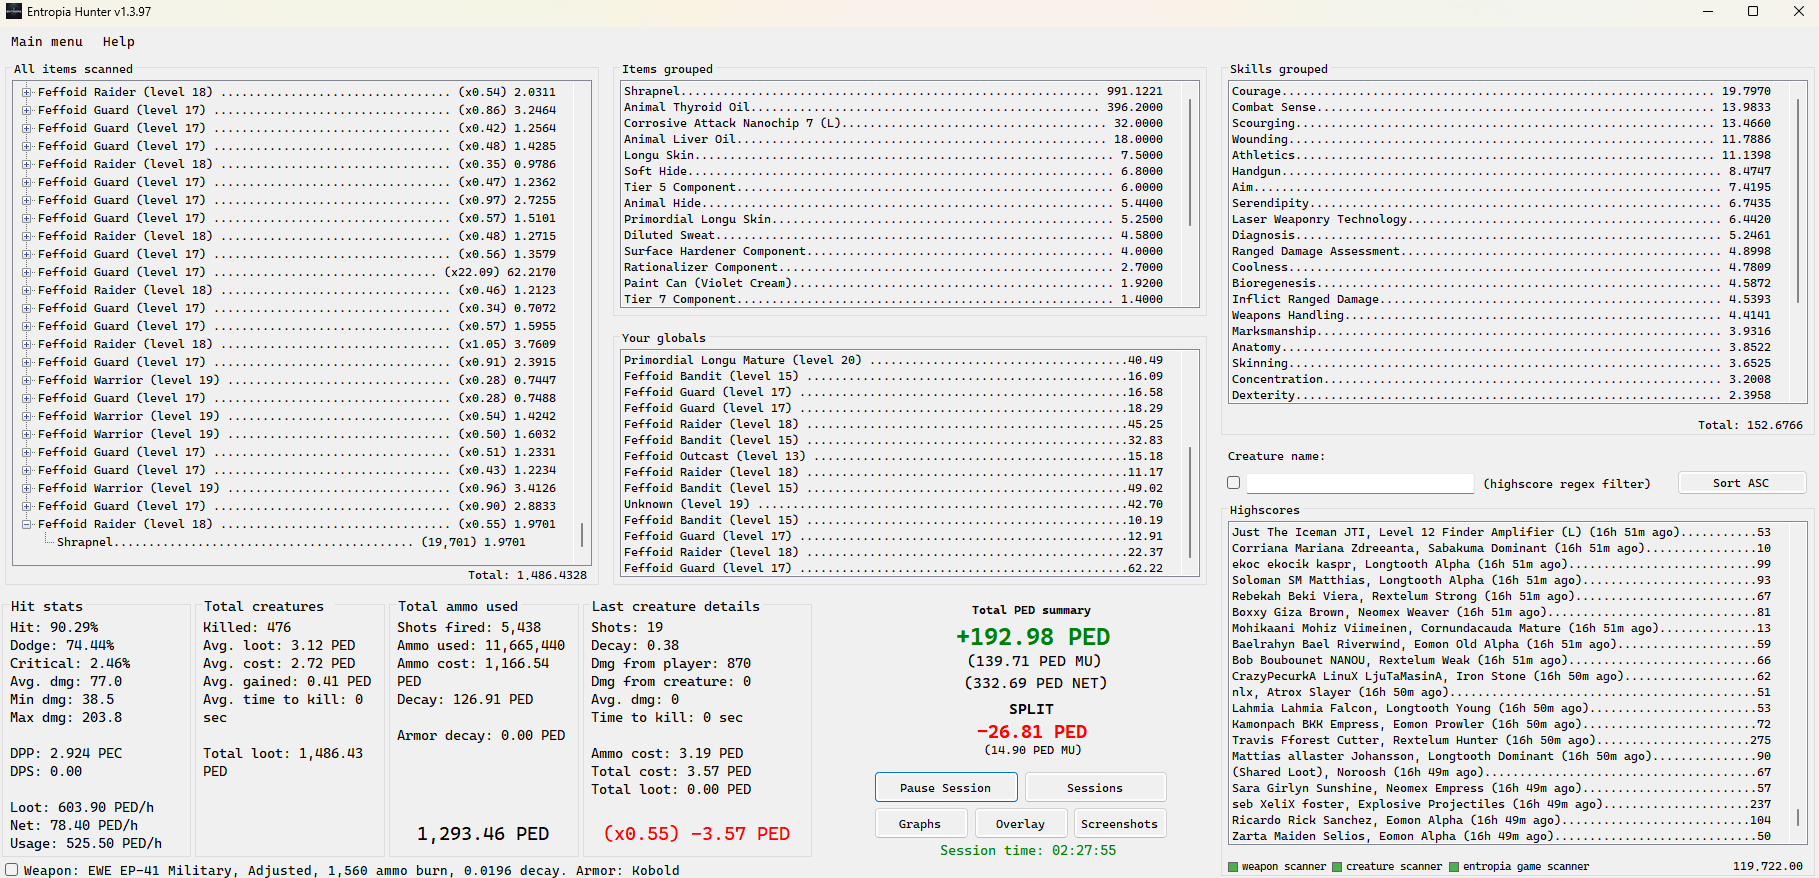Open the Sessions list
The height and width of the screenshot is (878, 1819).
point(1094,788)
